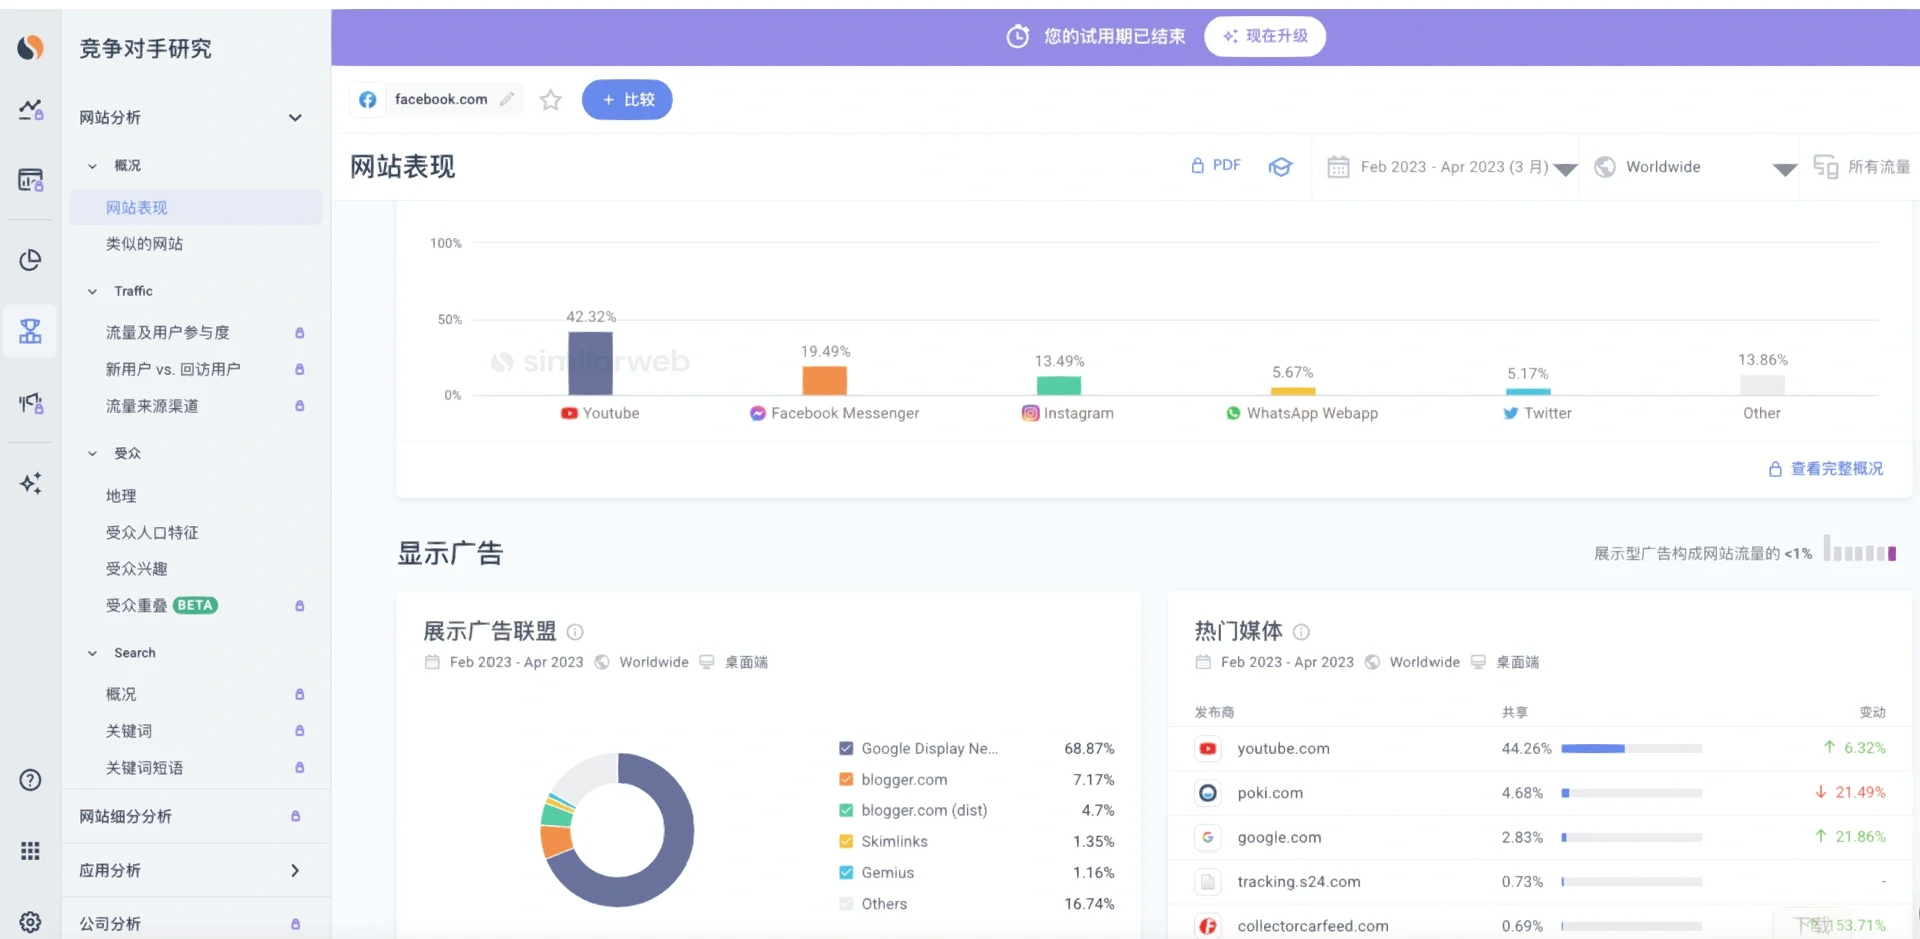Screen dimensions: 1920x939
Task: Toggle the blogger.com (dist) checkbox
Action: (846, 811)
